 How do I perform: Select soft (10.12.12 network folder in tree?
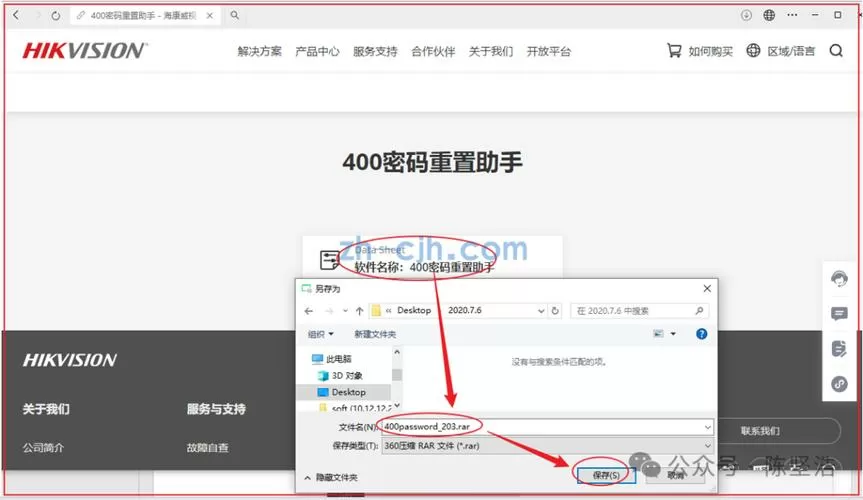355,408
